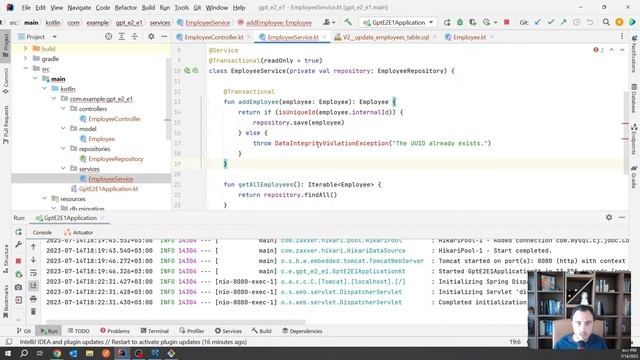Switch to V2__update_employees_table.sql tab
This screenshot has height=360, width=640.
[x=385, y=37]
